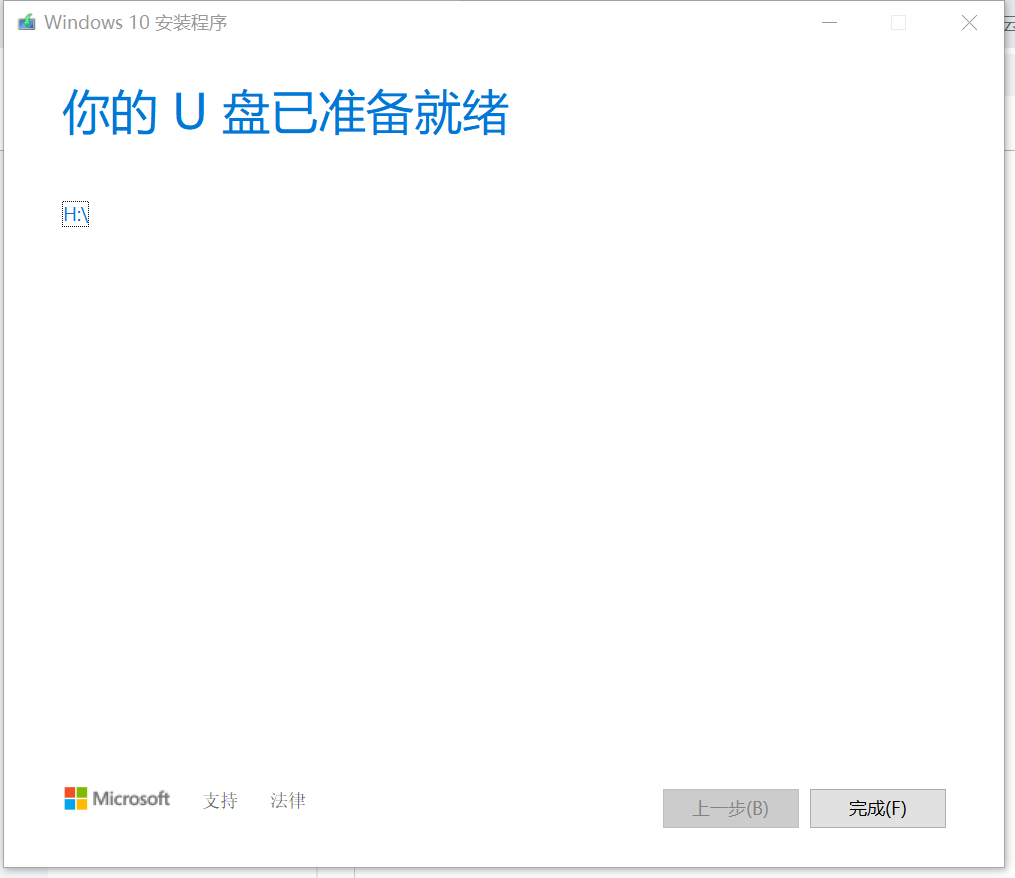The image size is (1015, 878).
Task: Click the four-color Microsoft logo squares
Action: click(x=76, y=798)
